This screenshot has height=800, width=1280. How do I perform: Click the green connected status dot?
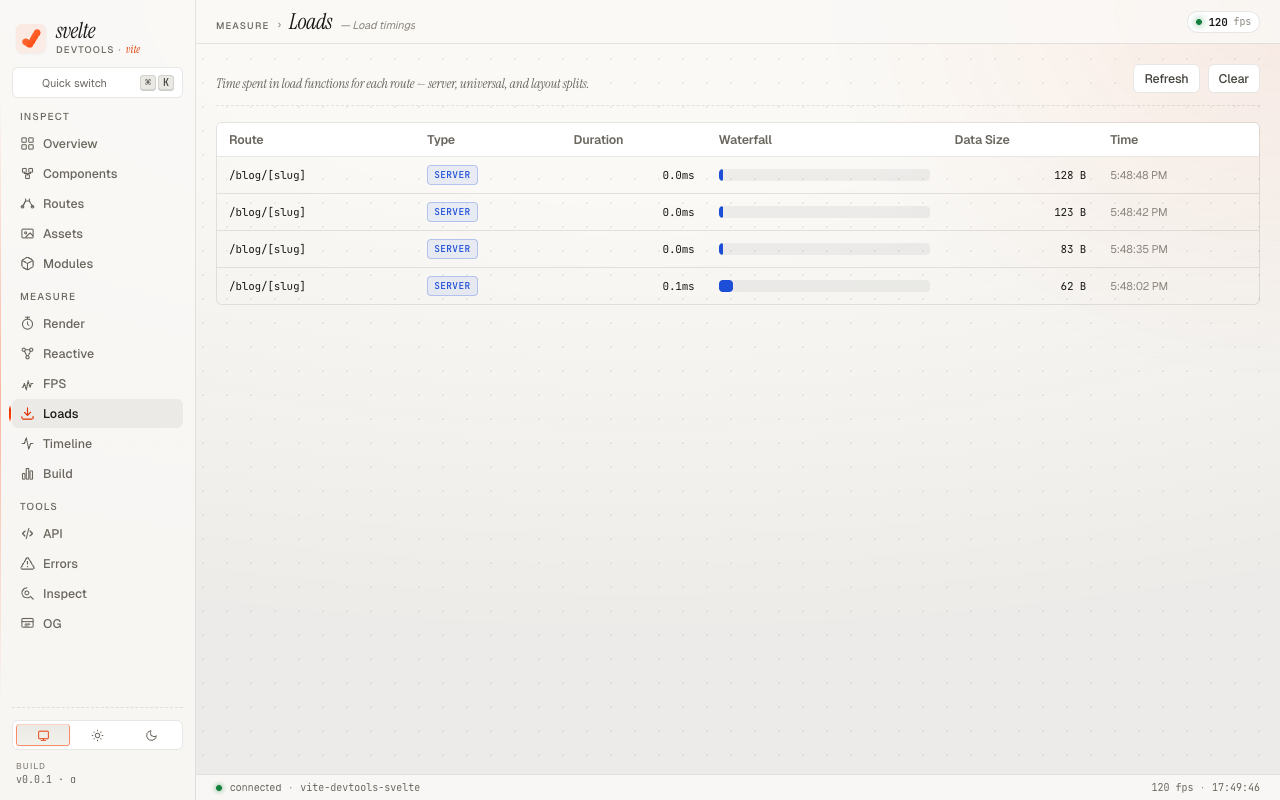click(x=219, y=788)
